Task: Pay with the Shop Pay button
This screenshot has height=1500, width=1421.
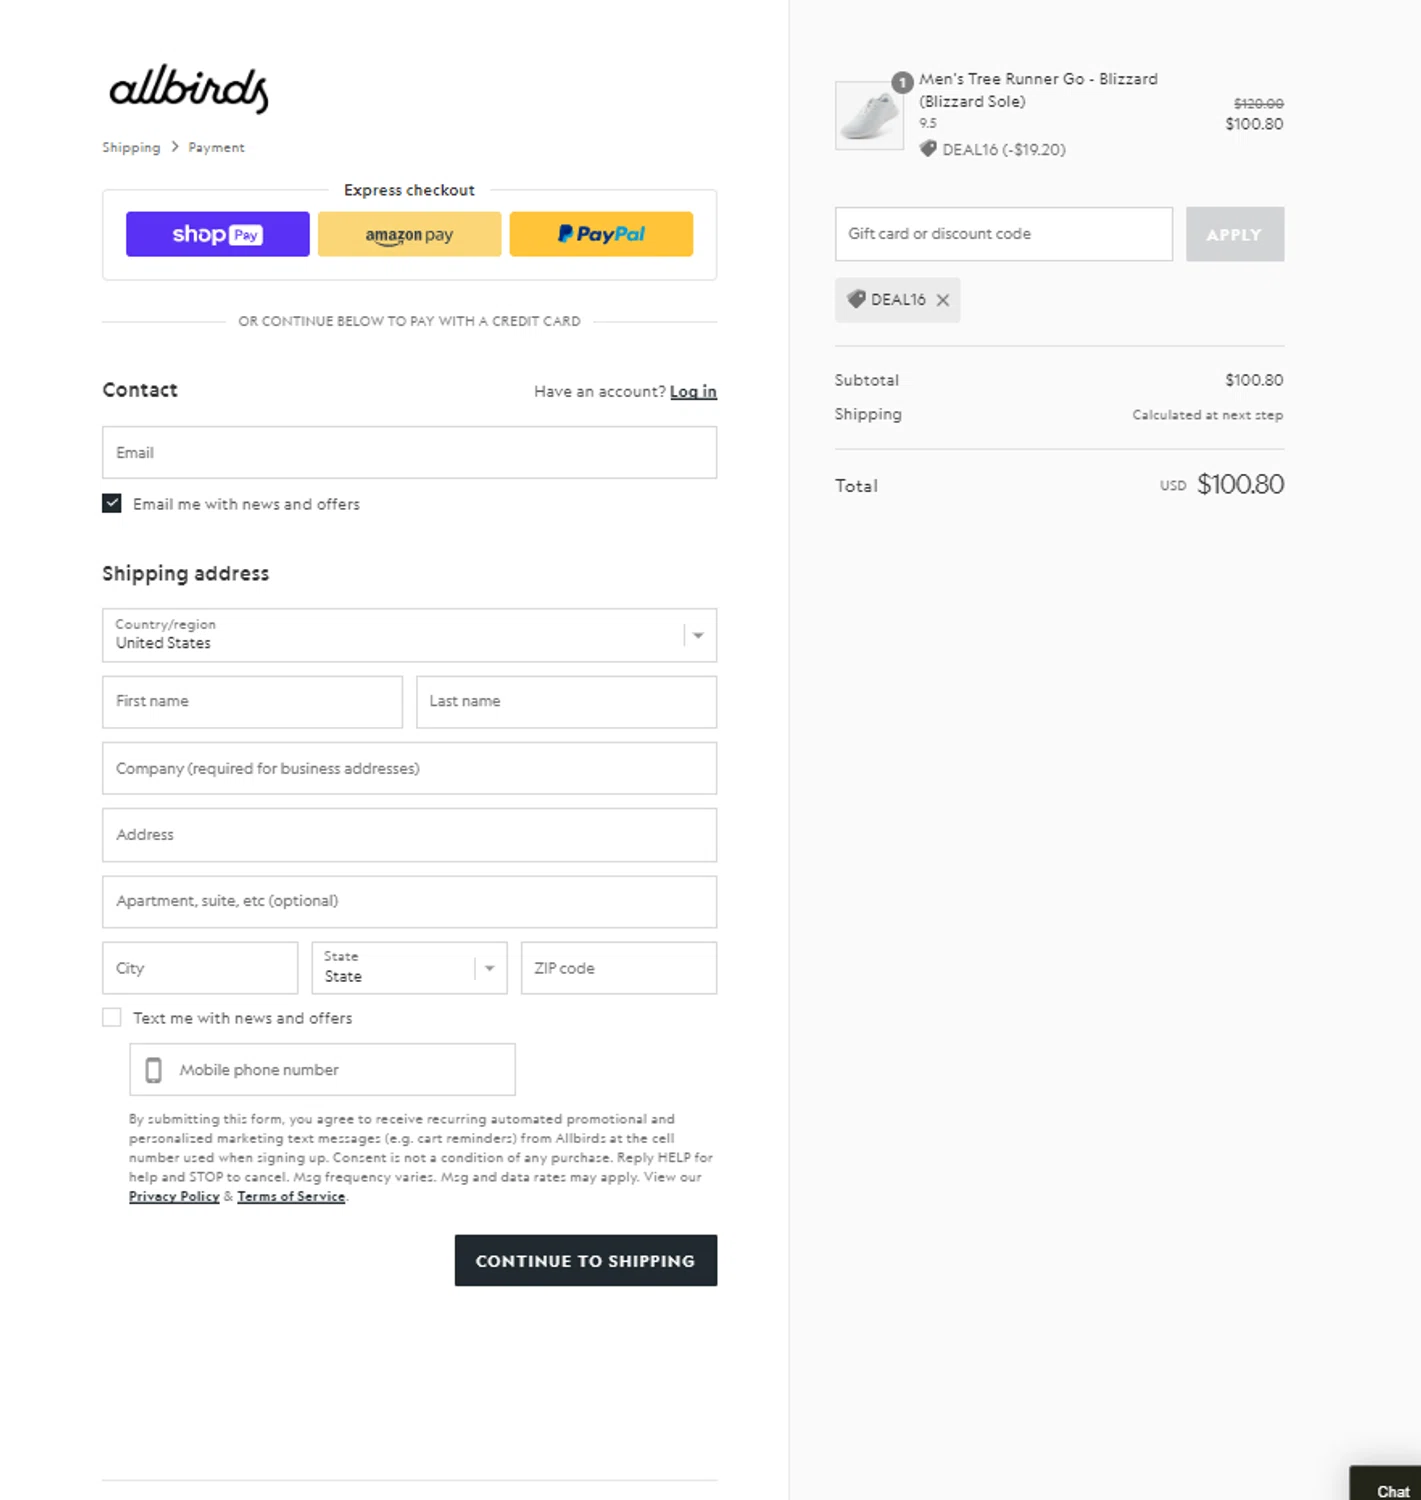Action: click(x=218, y=234)
